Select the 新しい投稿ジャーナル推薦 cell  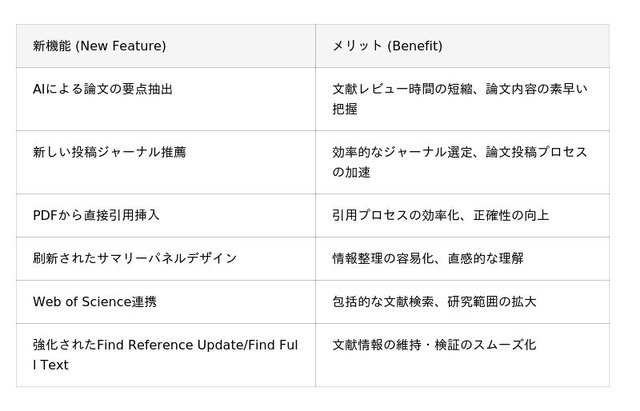[x=109, y=152]
